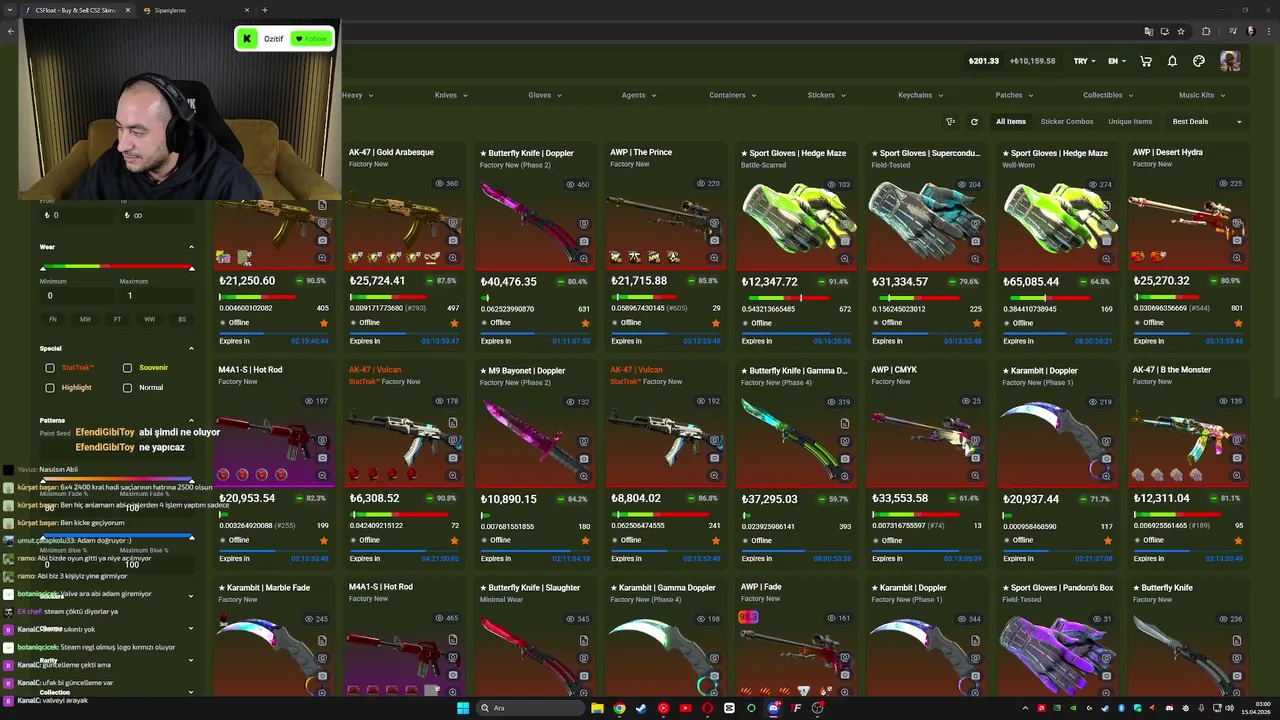Open the Stickers category menu

point(827,95)
